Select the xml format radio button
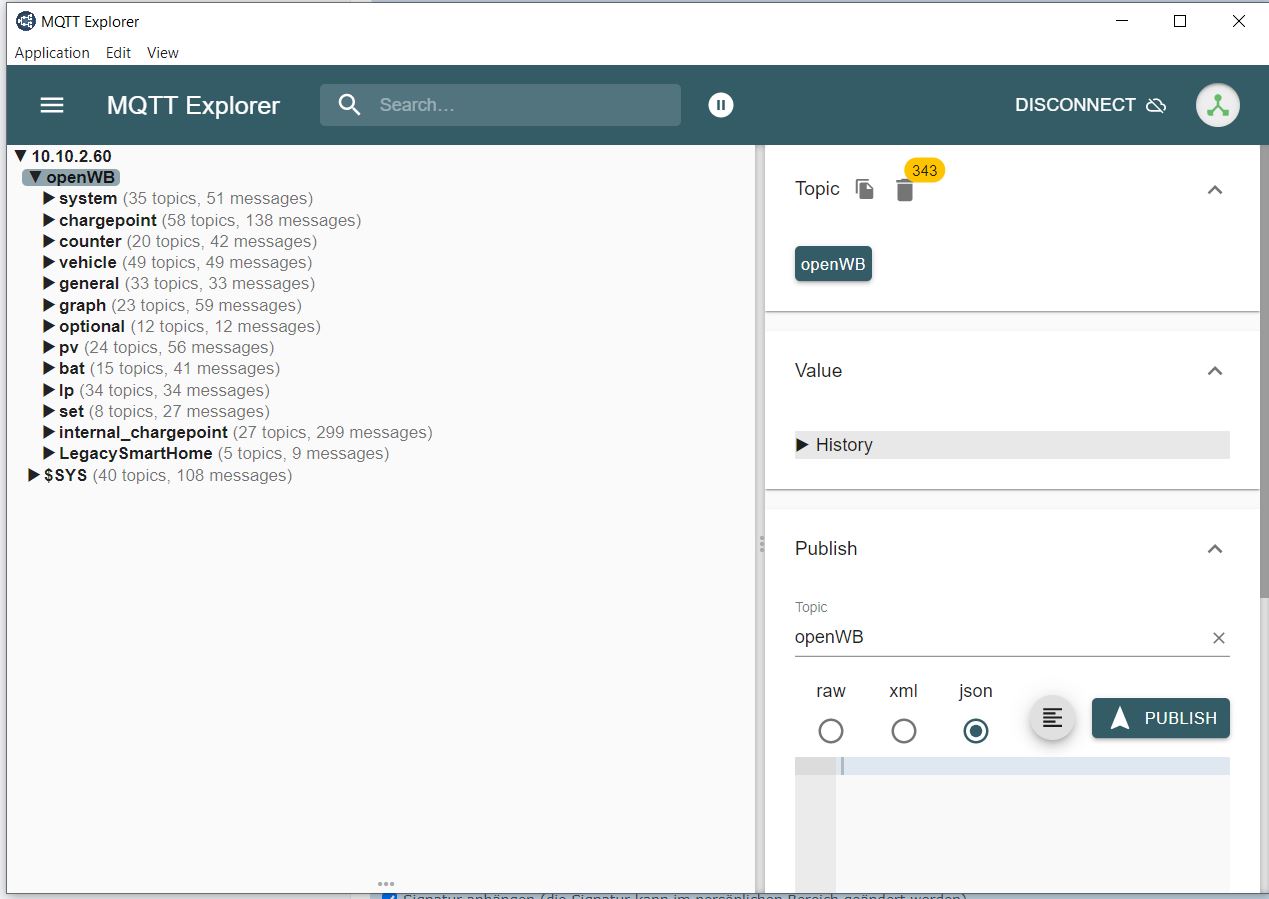Image resolution: width=1269 pixels, height=899 pixels. tap(904, 732)
